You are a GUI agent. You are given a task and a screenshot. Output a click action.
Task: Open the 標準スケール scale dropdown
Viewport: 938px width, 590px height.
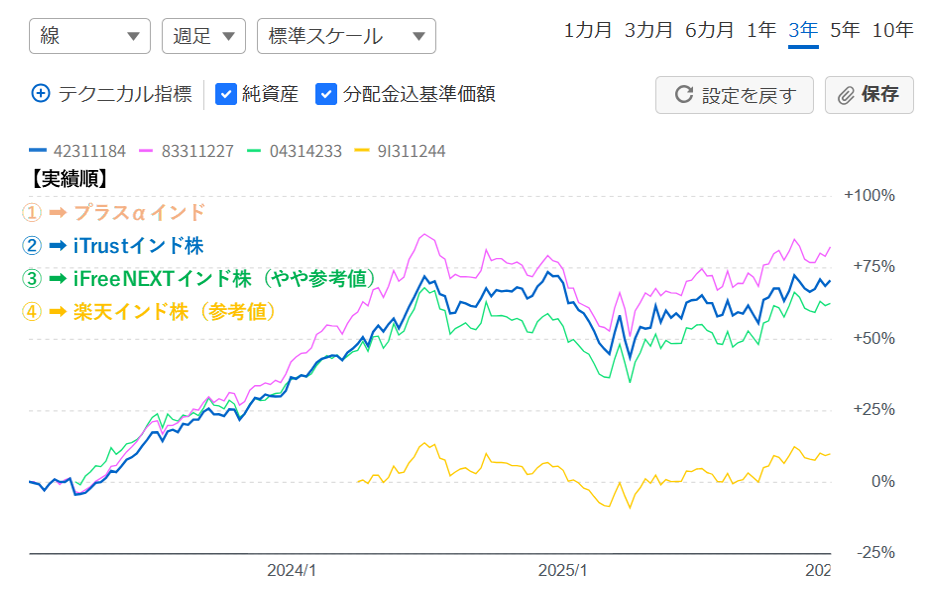346,36
